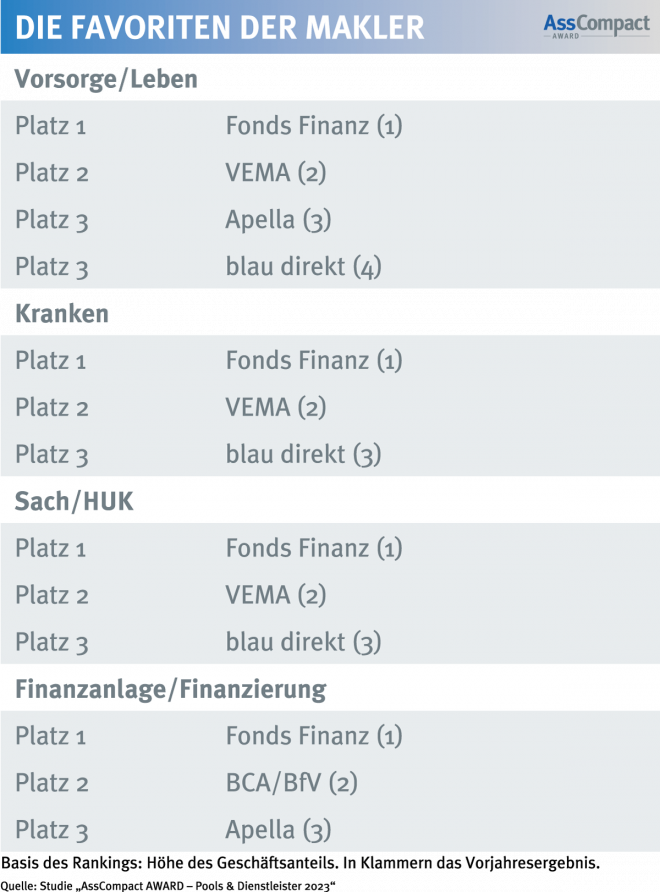Viewport: 660px width, 892px height.
Task: Select Apella (3) in Vorsorge/Leben
Action: pos(278,220)
